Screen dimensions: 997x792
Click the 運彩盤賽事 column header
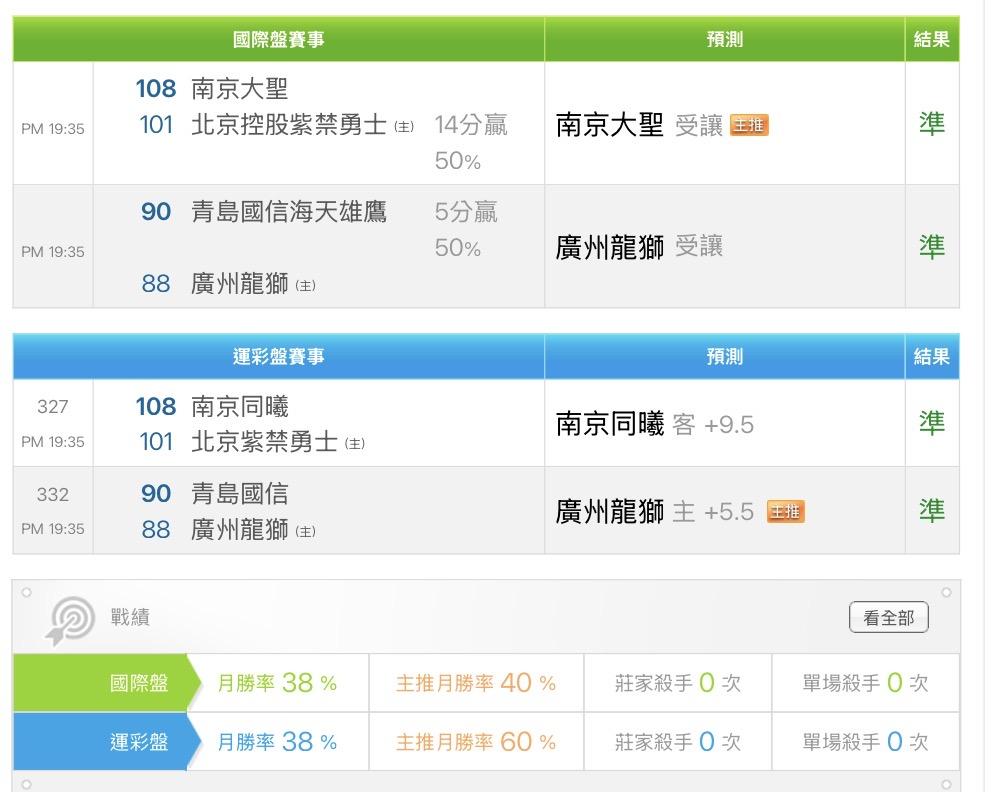[x=278, y=356]
